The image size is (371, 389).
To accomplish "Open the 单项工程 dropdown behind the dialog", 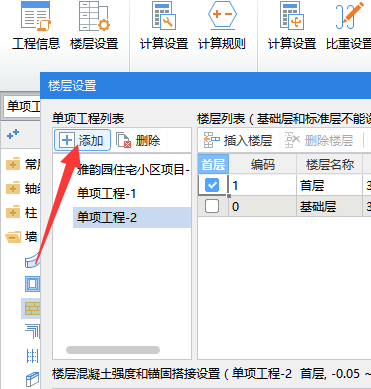I will (22, 107).
